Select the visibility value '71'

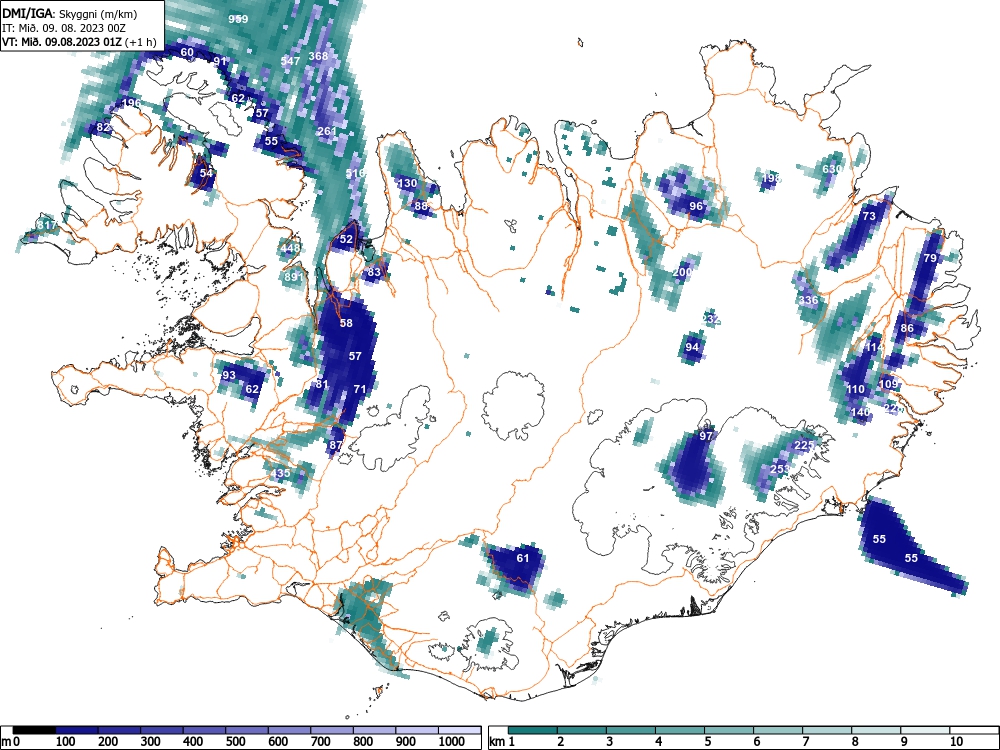point(360,389)
